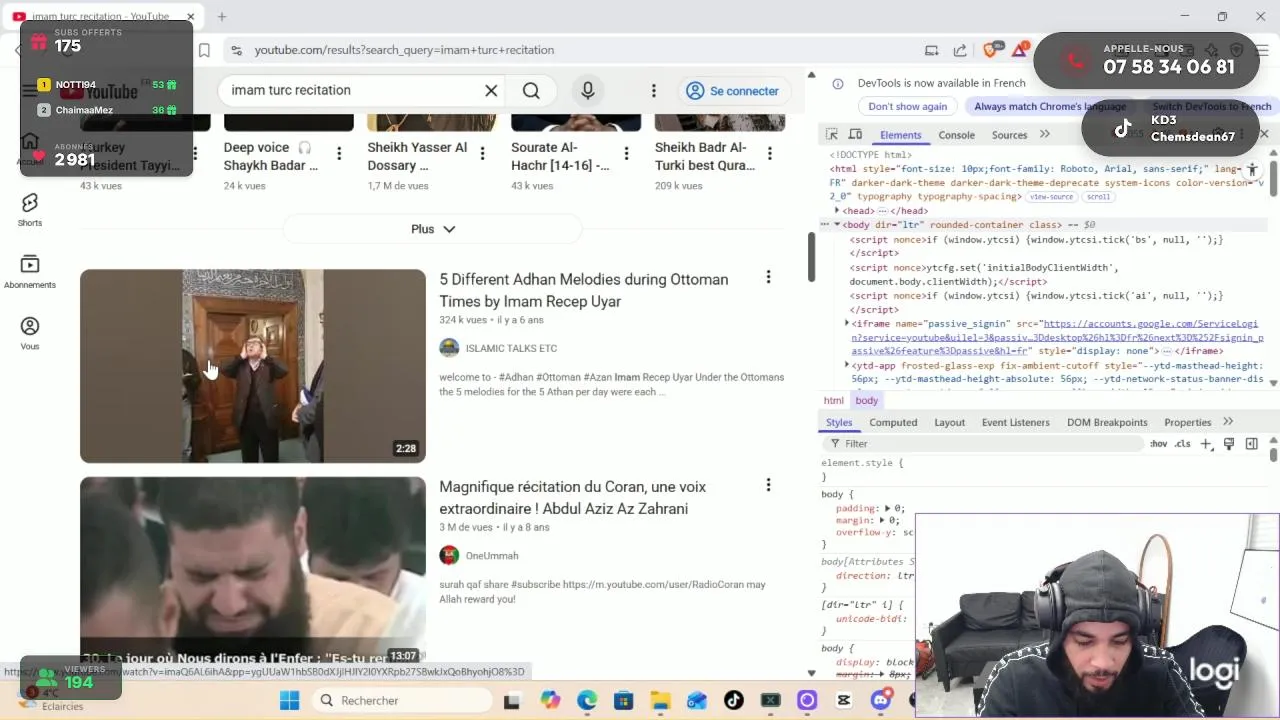Image resolution: width=1280 pixels, height=720 pixels.
Task: Open options for Magnifique récitation du Coran video
Action: pyautogui.click(x=768, y=485)
